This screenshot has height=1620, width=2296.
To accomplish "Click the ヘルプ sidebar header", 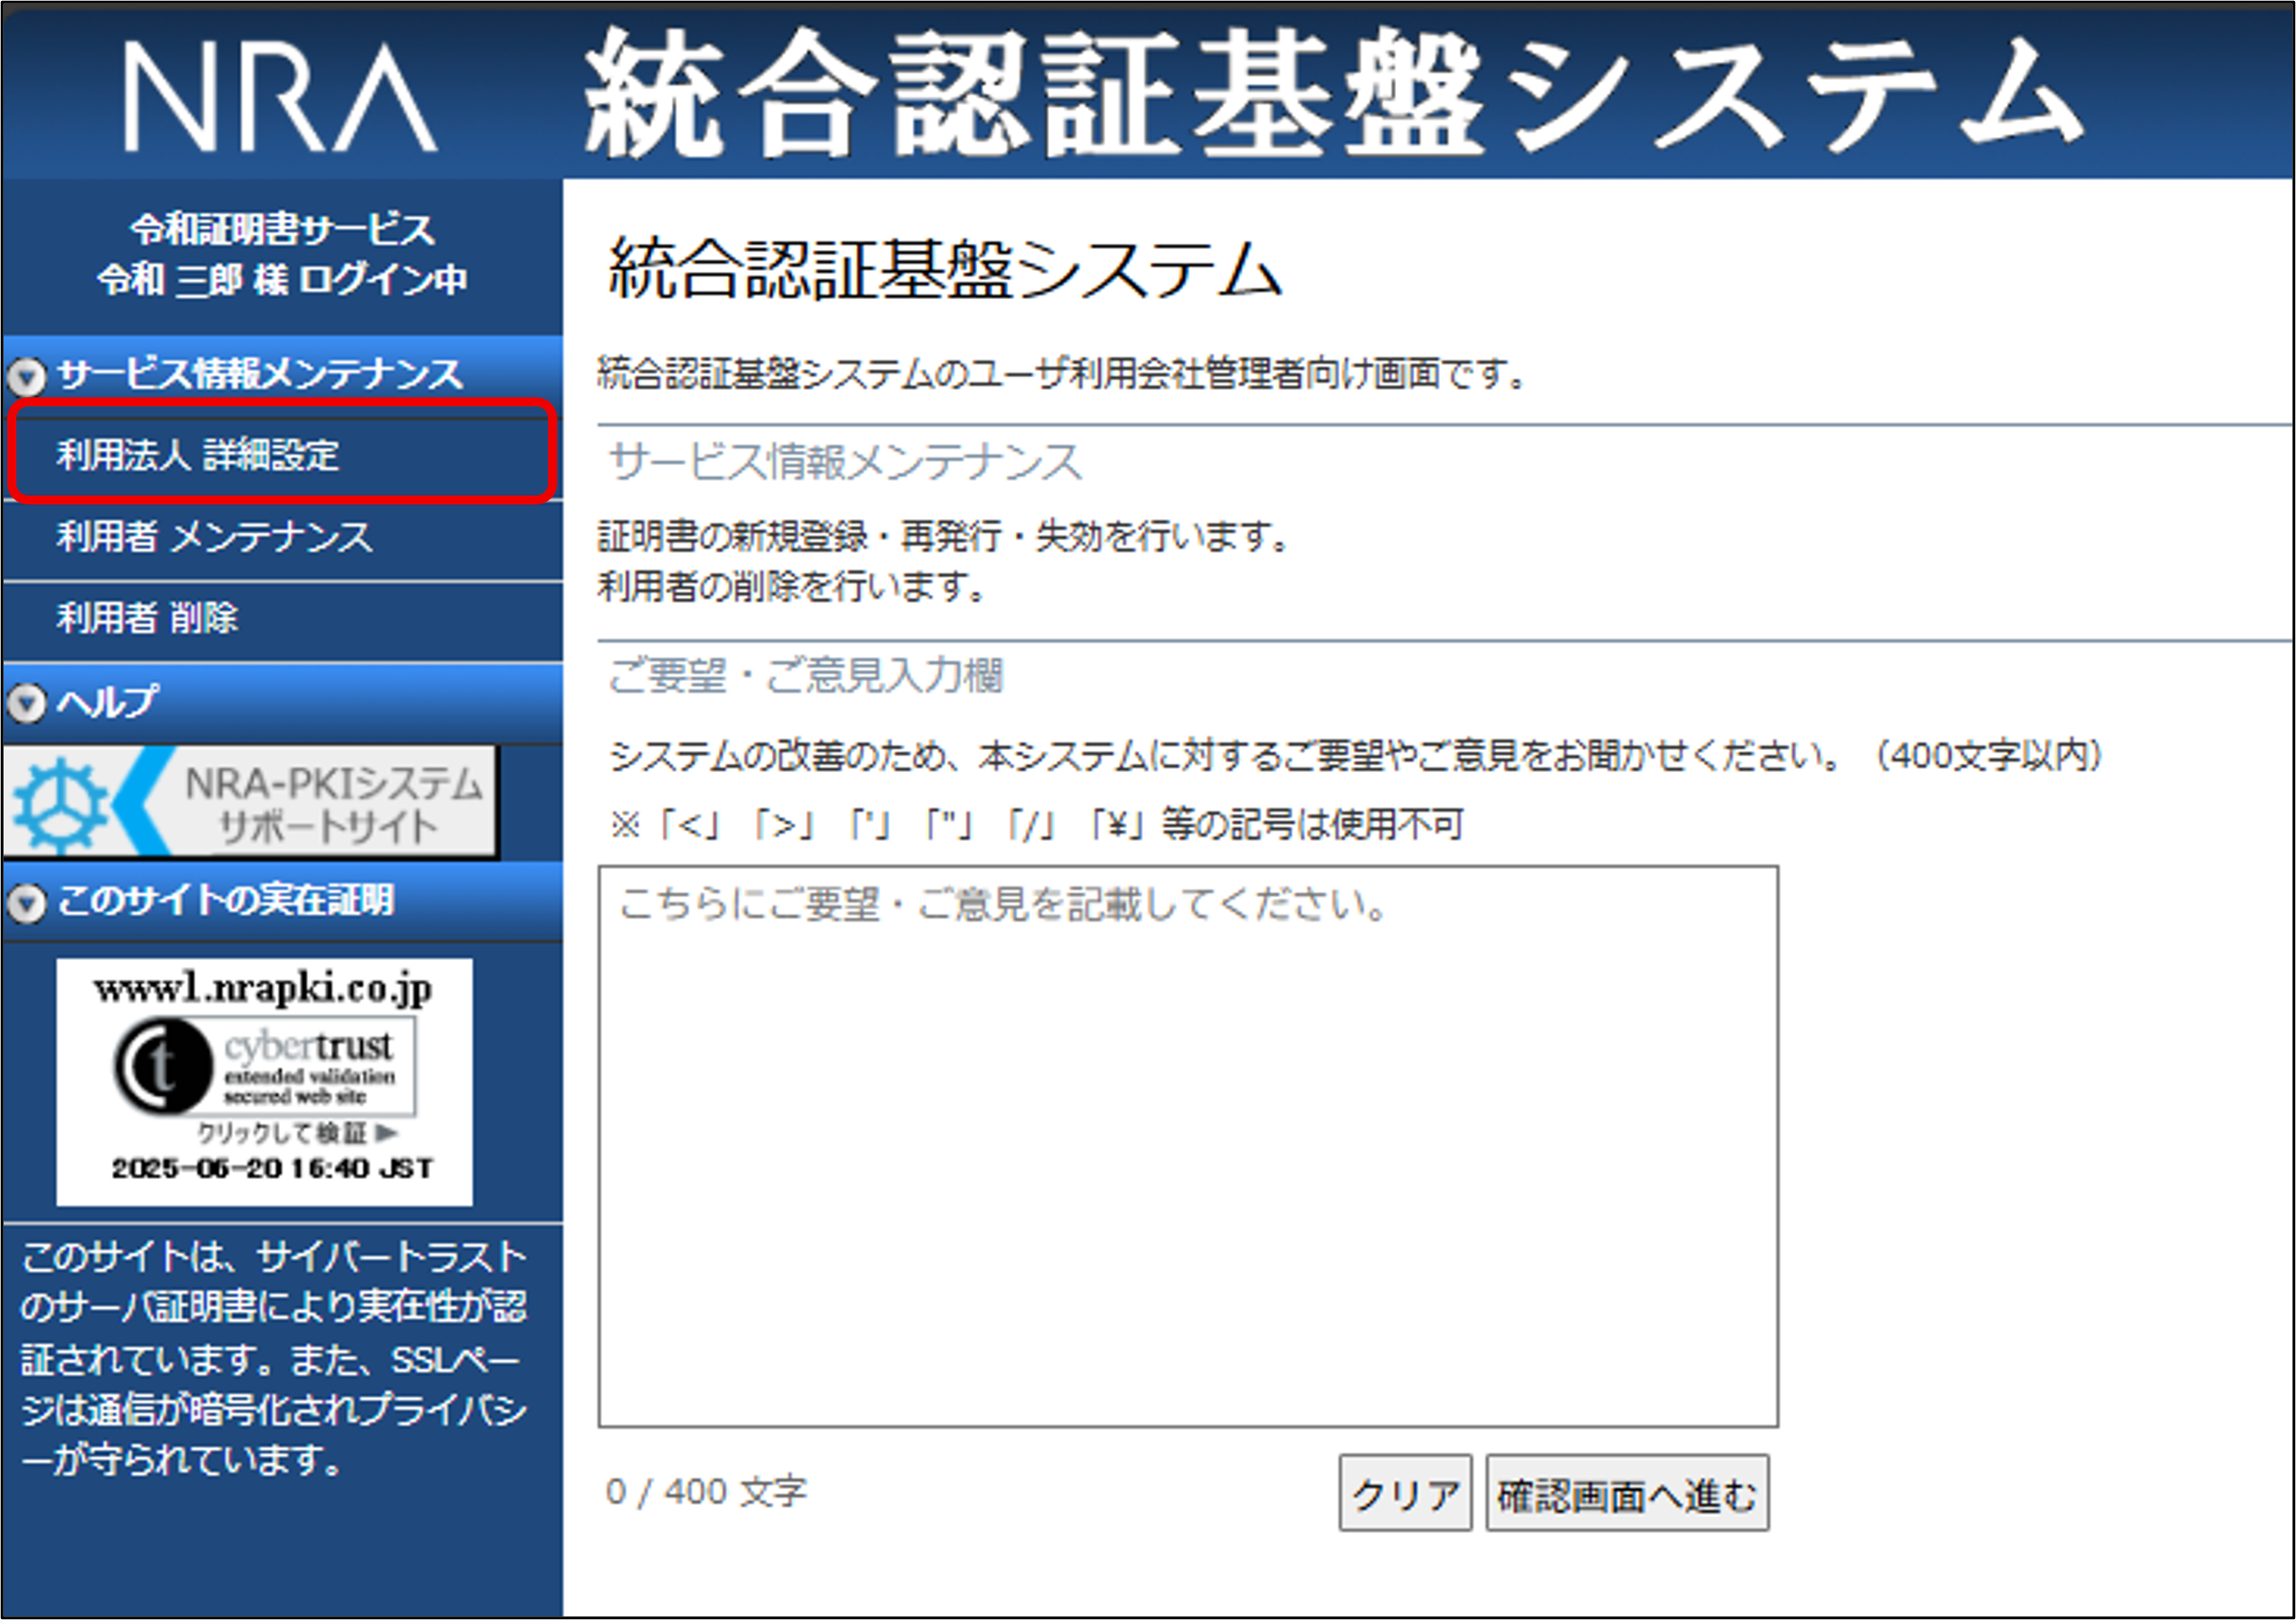I will point(282,702).
